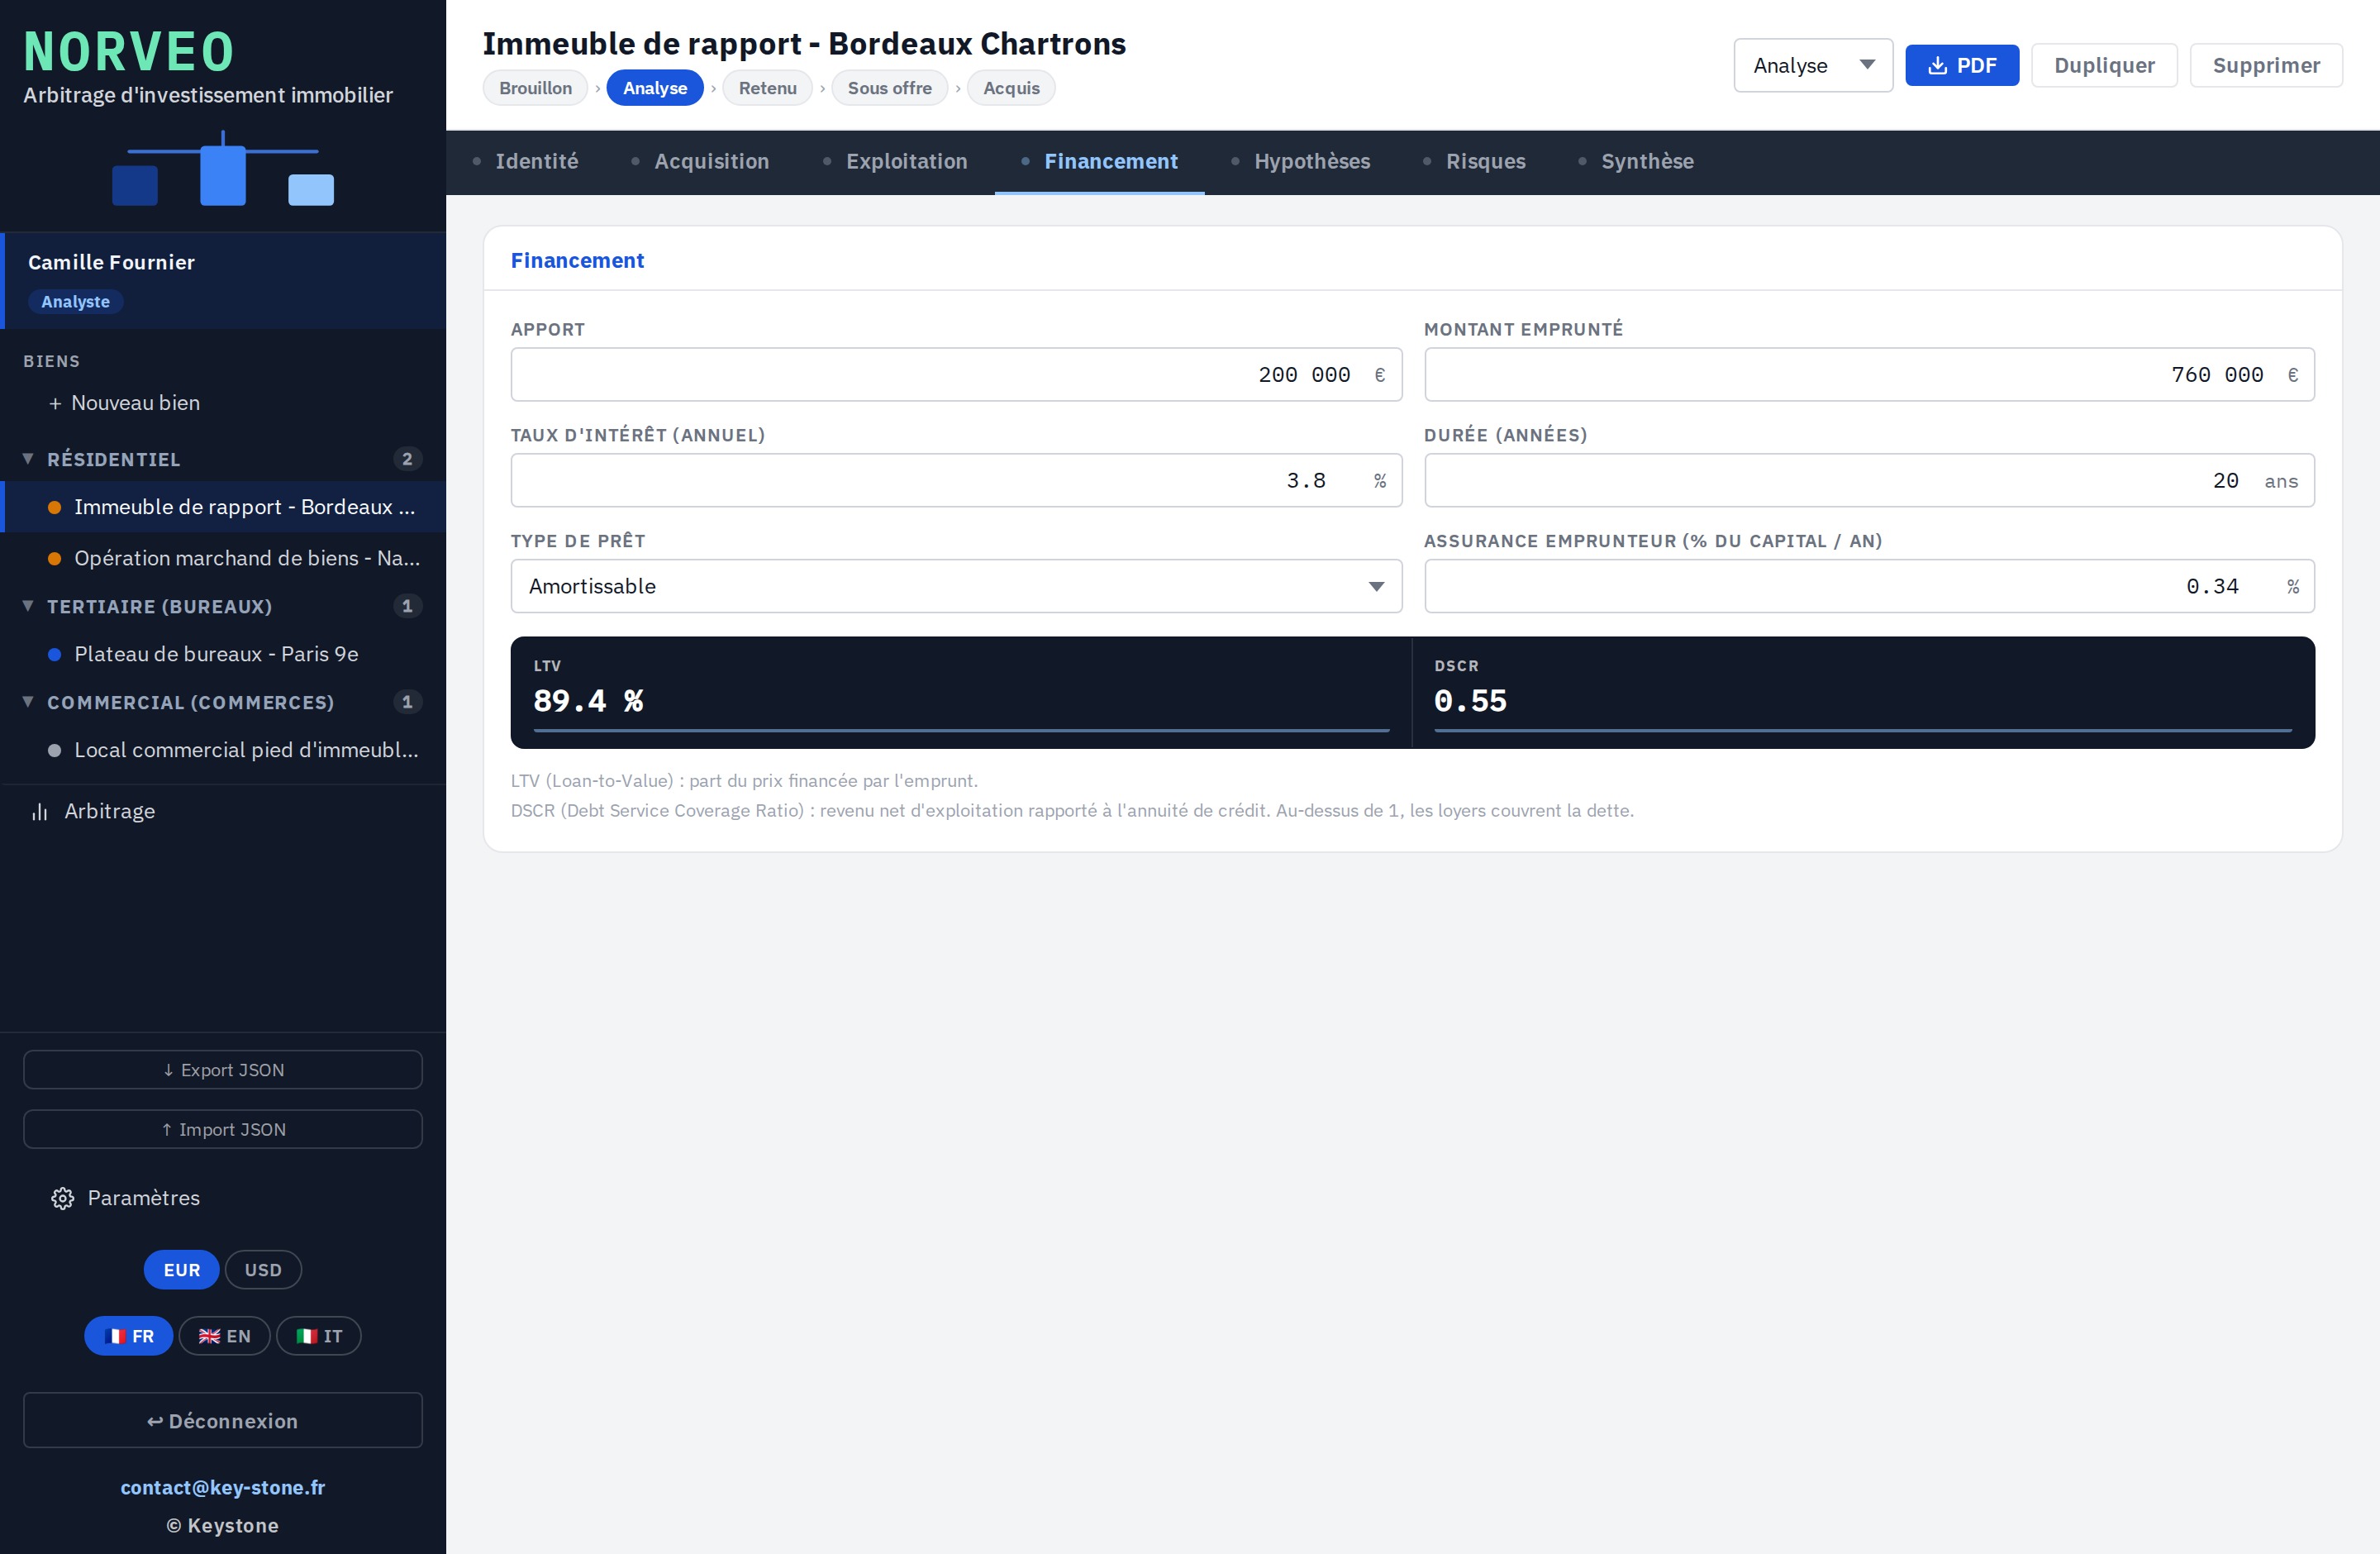Click the blue dot beside Plateau de bureaux

click(x=55, y=654)
